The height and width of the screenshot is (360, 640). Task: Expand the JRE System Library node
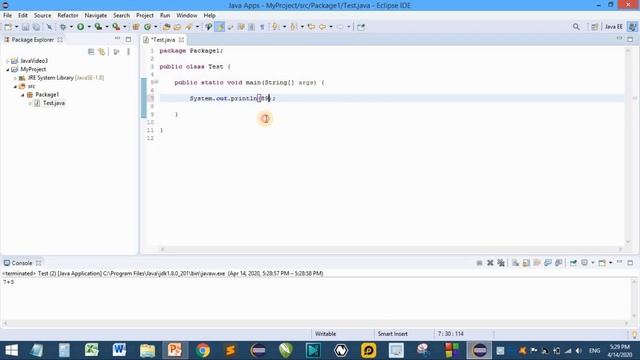(x=15, y=78)
